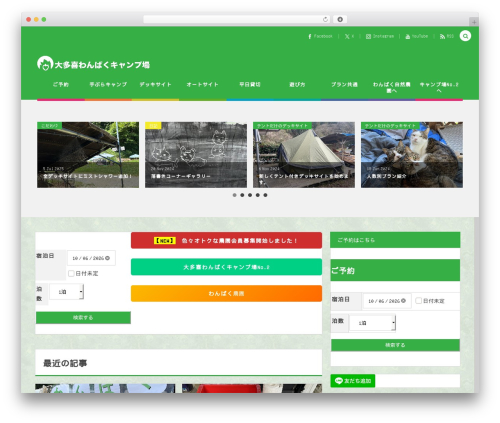Open the X social link

(x=349, y=36)
